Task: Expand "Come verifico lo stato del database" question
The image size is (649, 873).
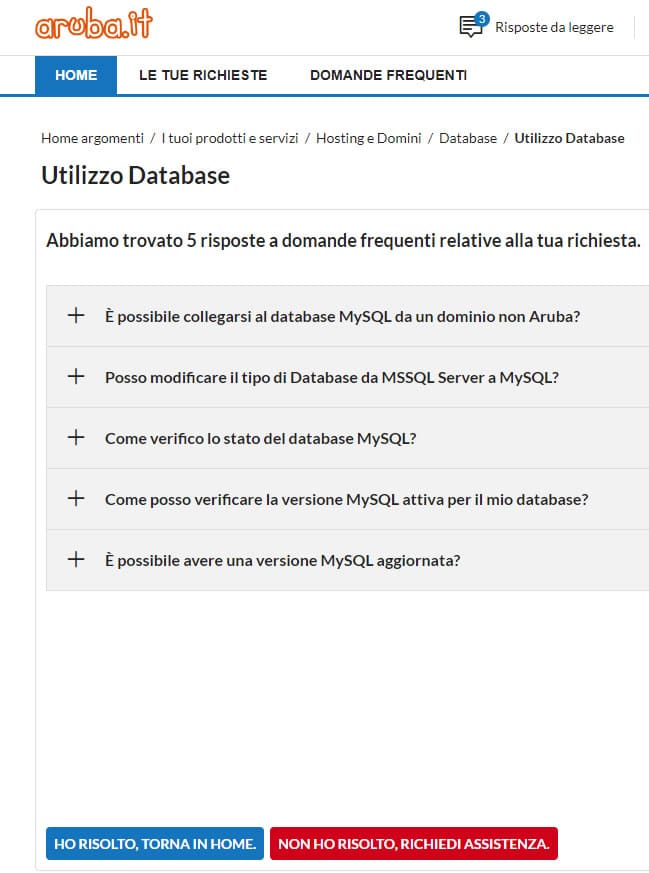Action: (x=260, y=438)
